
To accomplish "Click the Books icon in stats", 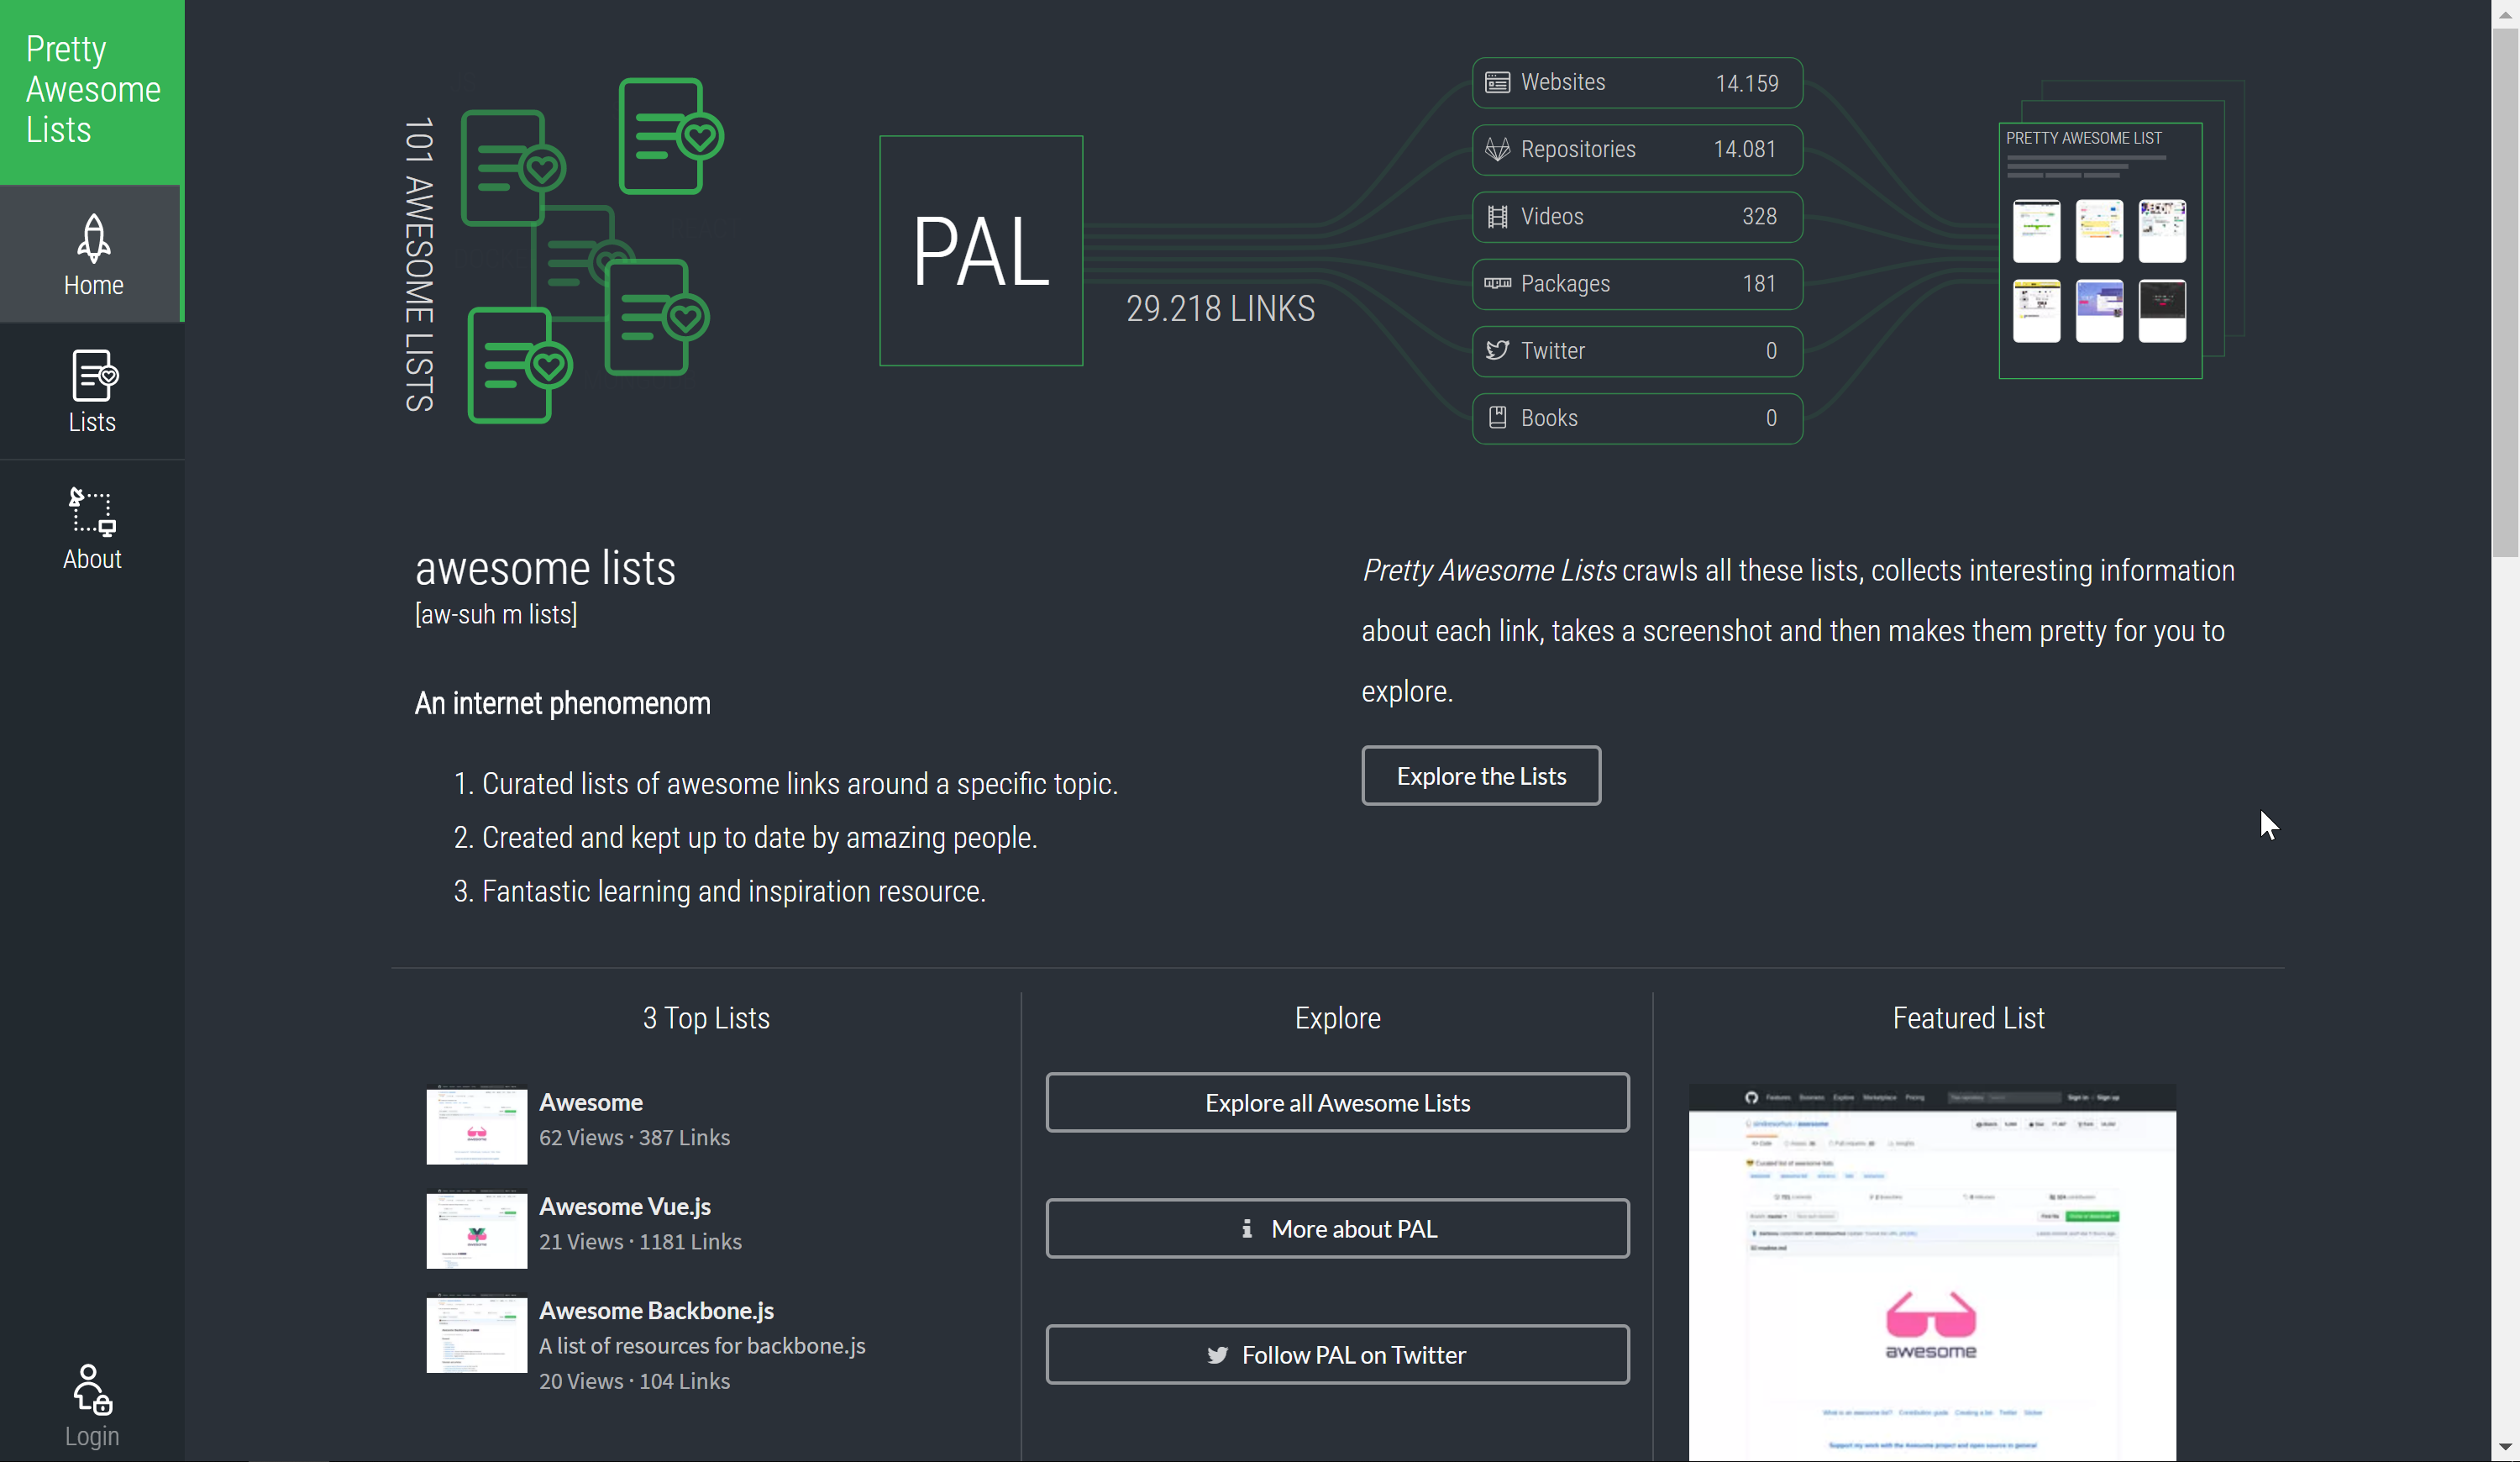I will (x=1497, y=417).
